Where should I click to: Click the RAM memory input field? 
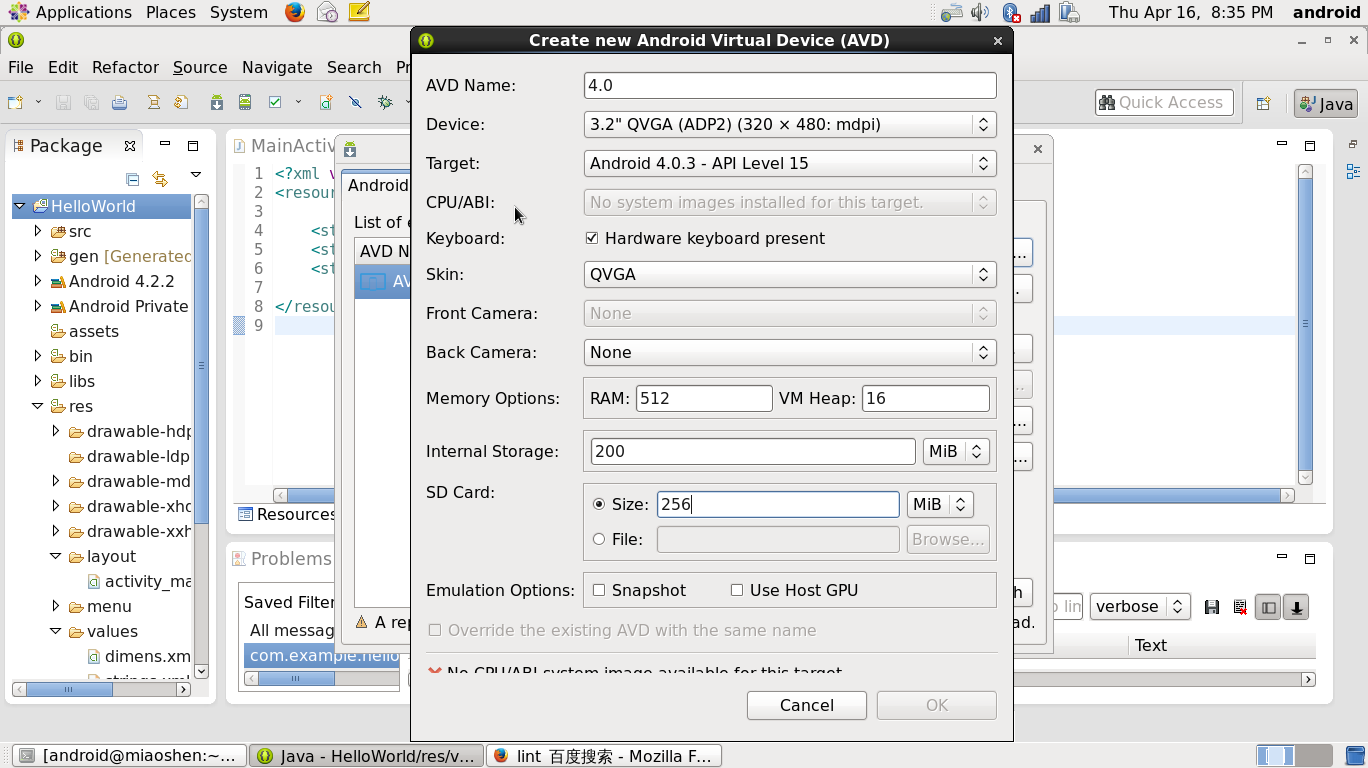(704, 398)
